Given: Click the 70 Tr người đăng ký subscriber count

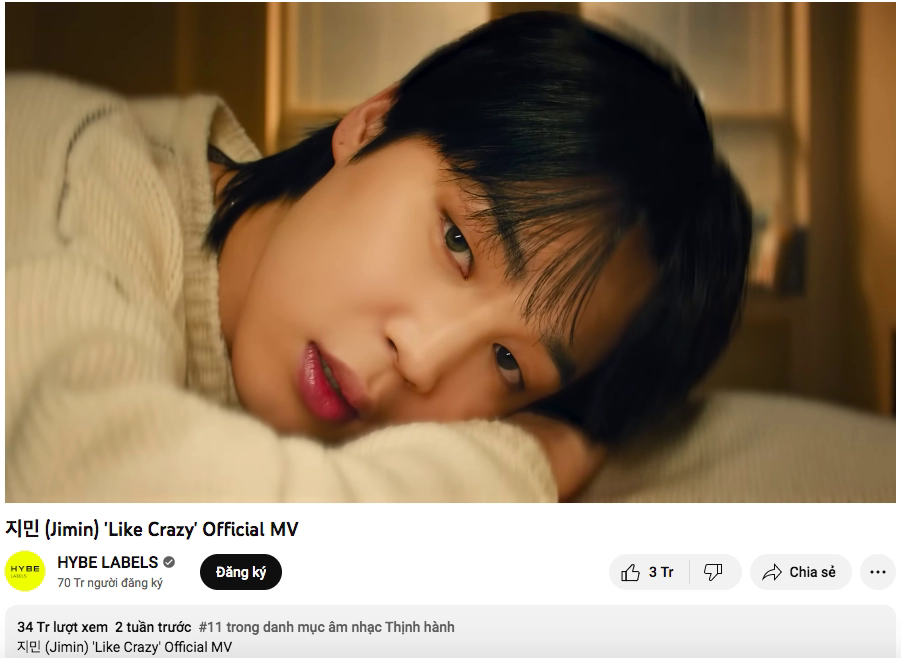Looking at the screenshot, I should [x=110, y=583].
